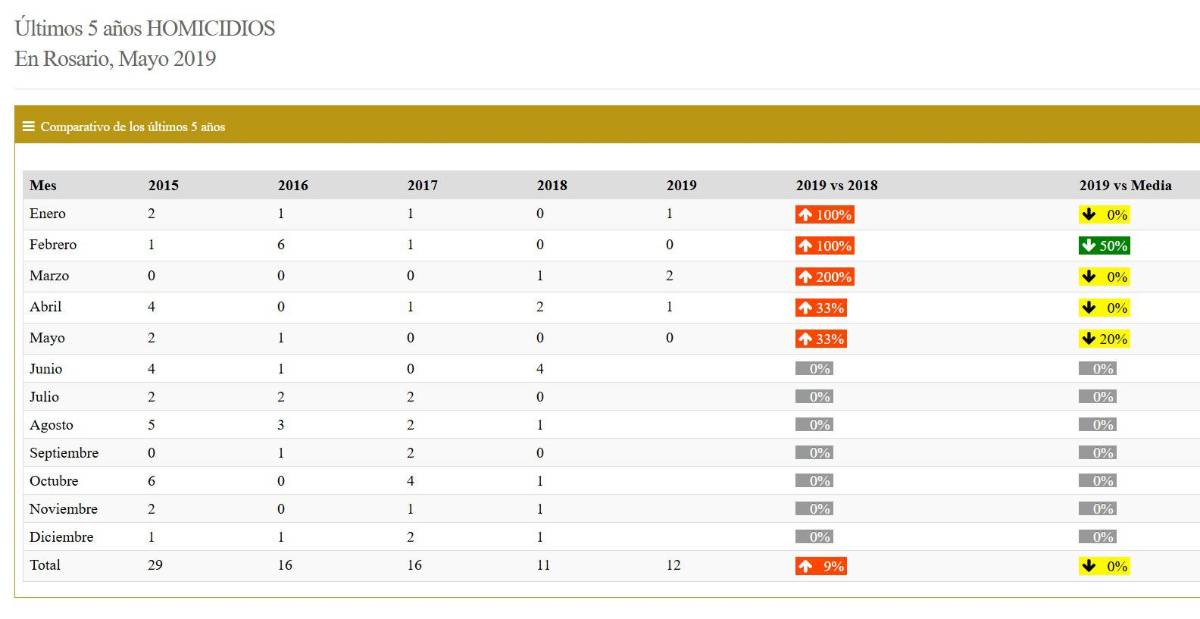Click the Últimos 5 años HOMICIDIOS page title
This screenshot has height=619, width=1200.
[x=145, y=28]
